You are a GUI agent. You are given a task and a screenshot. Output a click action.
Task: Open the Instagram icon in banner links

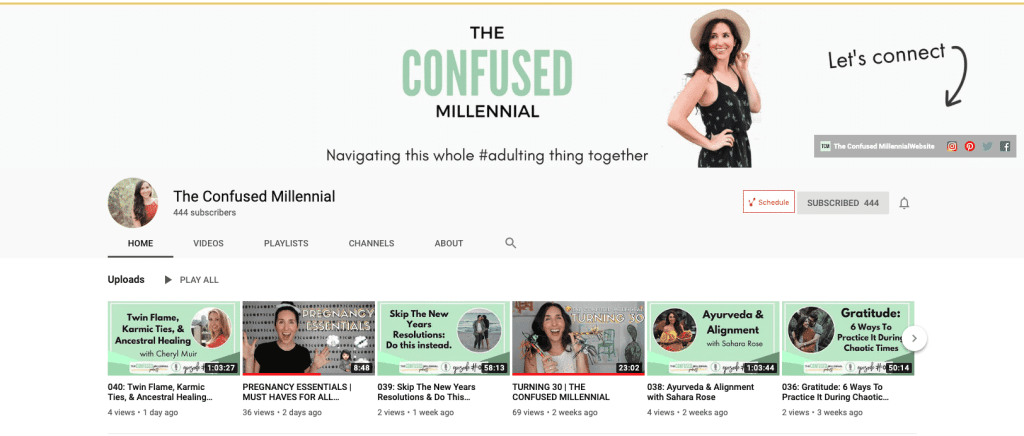pyautogui.click(x=952, y=146)
